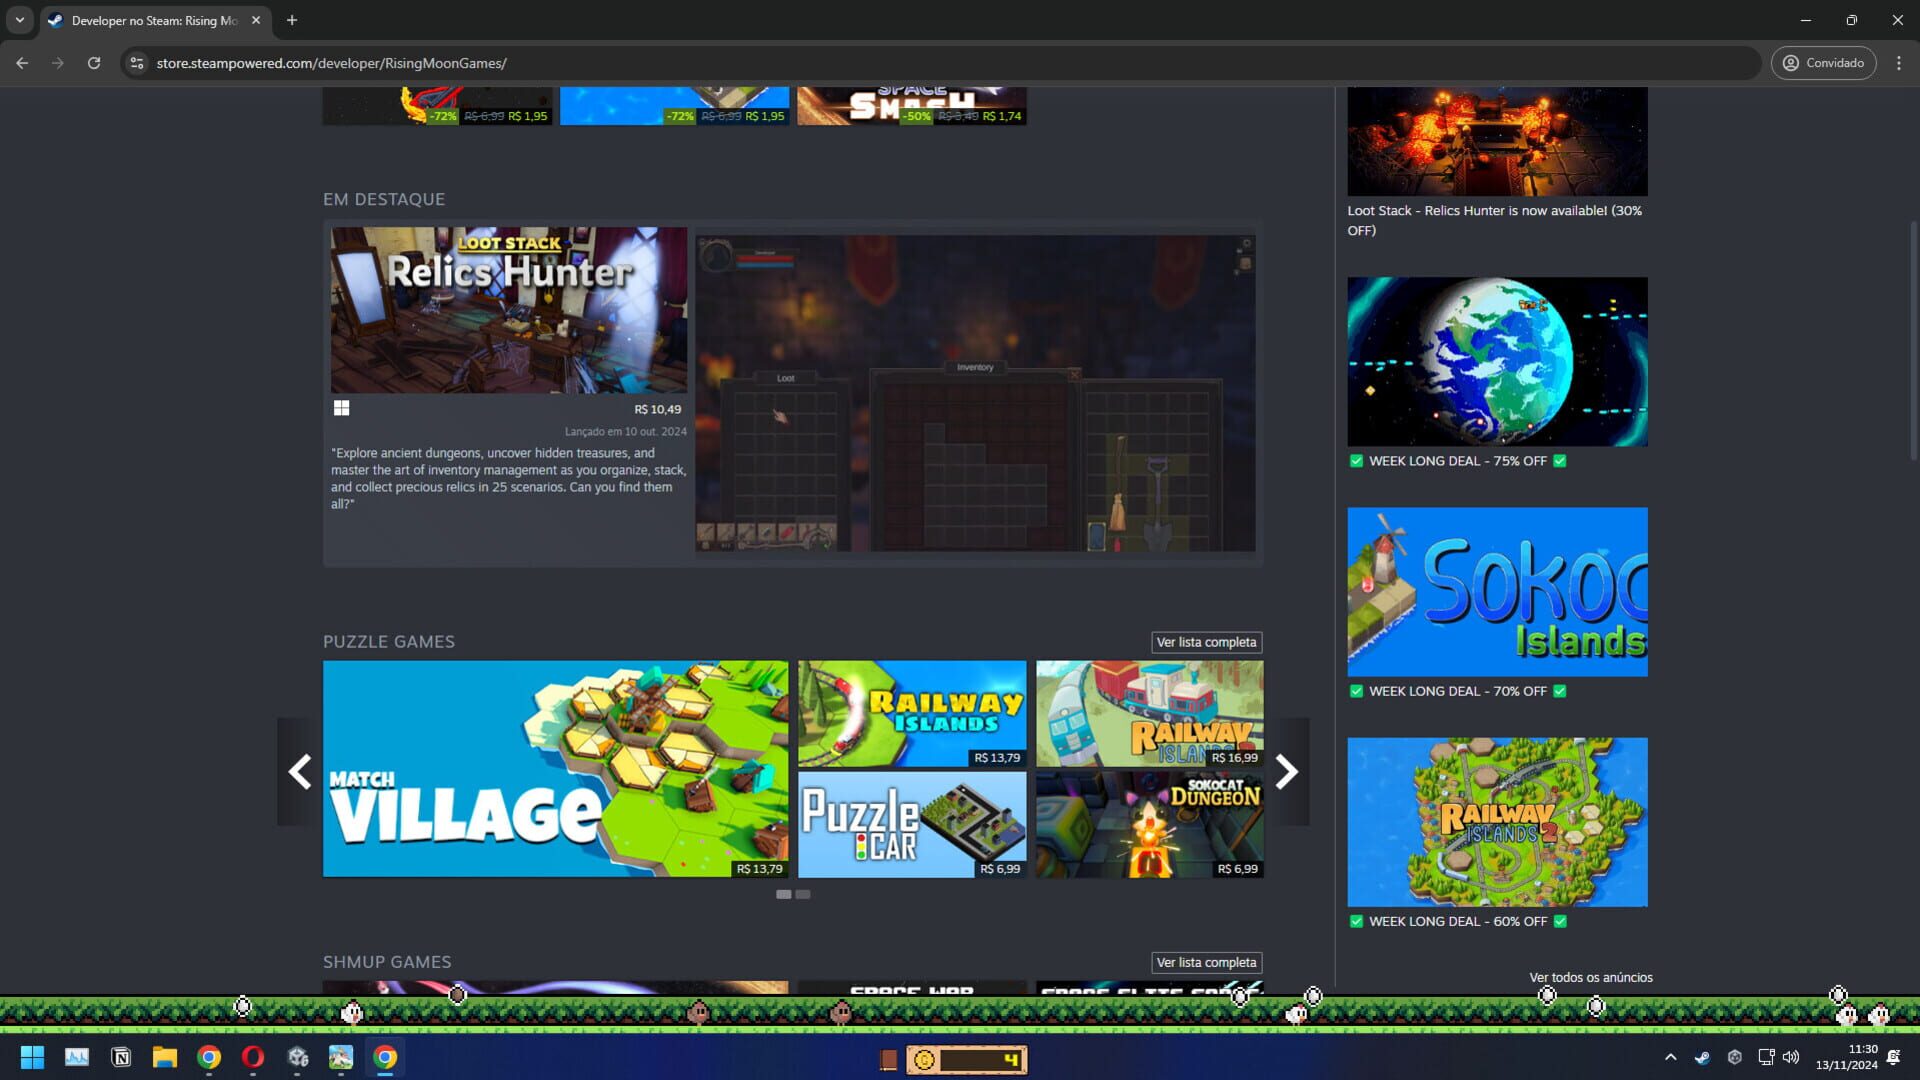Click Ver lista completa for Puzzle Games
The height and width of the screenshot is (1080, 1920).
[1207, 642]
